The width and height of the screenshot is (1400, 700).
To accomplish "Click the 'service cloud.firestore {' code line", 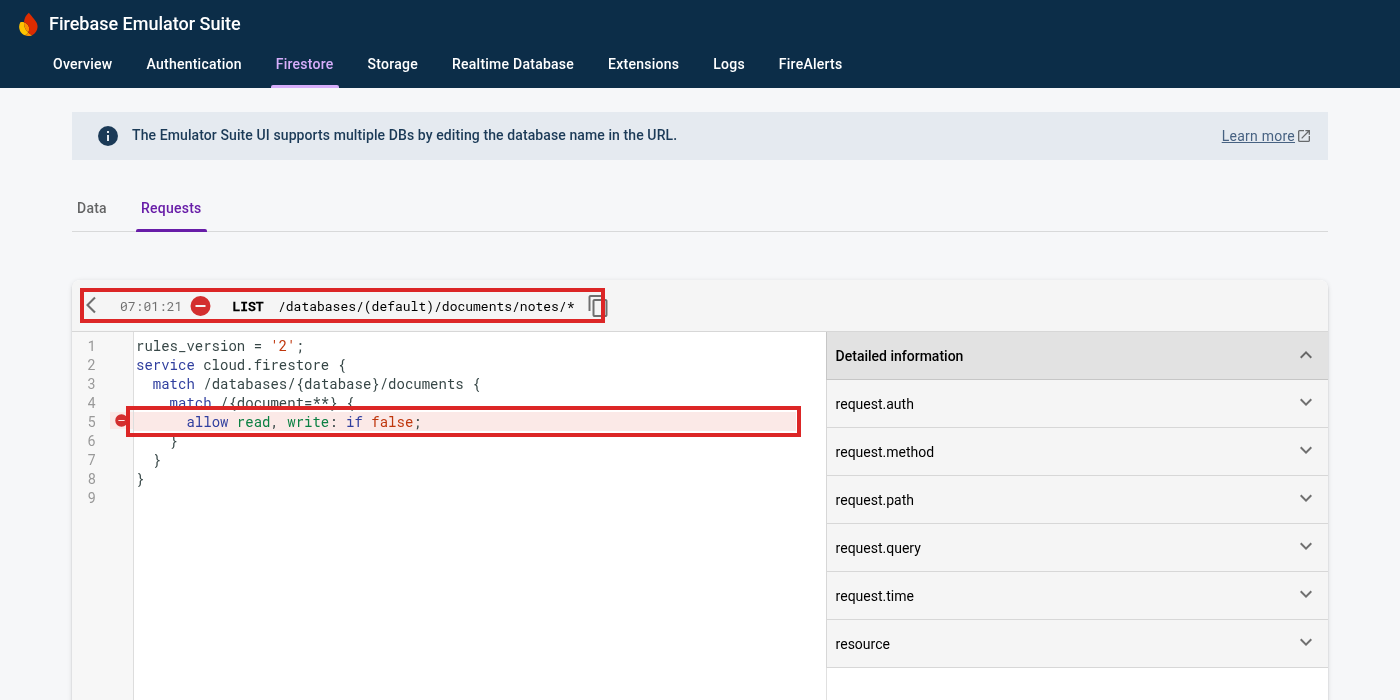I will (x=241, y=365).
